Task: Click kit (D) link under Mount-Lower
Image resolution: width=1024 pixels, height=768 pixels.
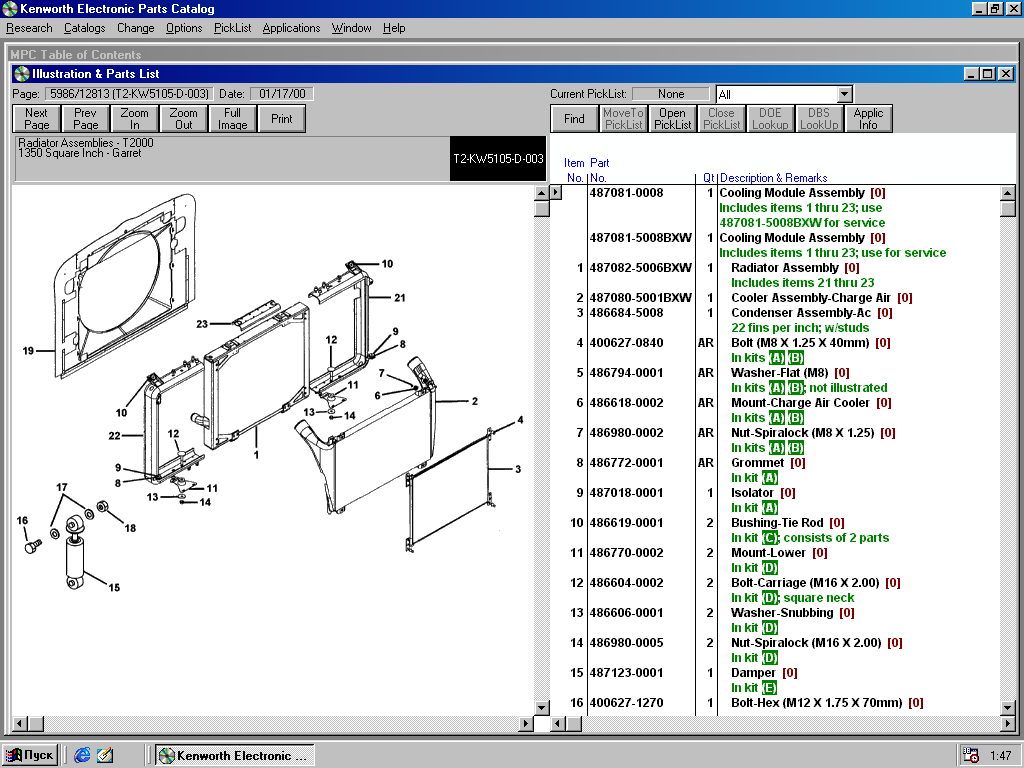Action: coord(769,568)
